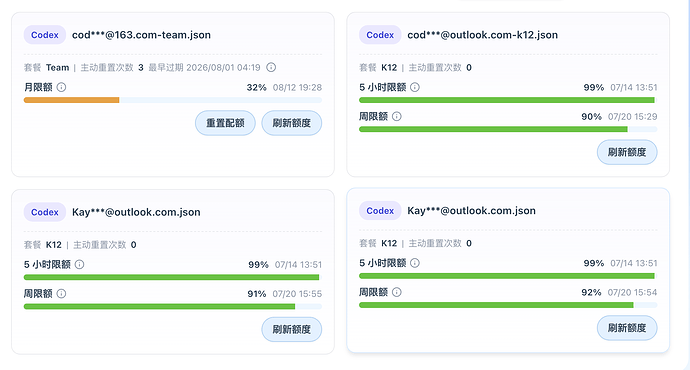Click plan K12 in cod***@outlook.com-k12.json card

click(x=389, y=67)
